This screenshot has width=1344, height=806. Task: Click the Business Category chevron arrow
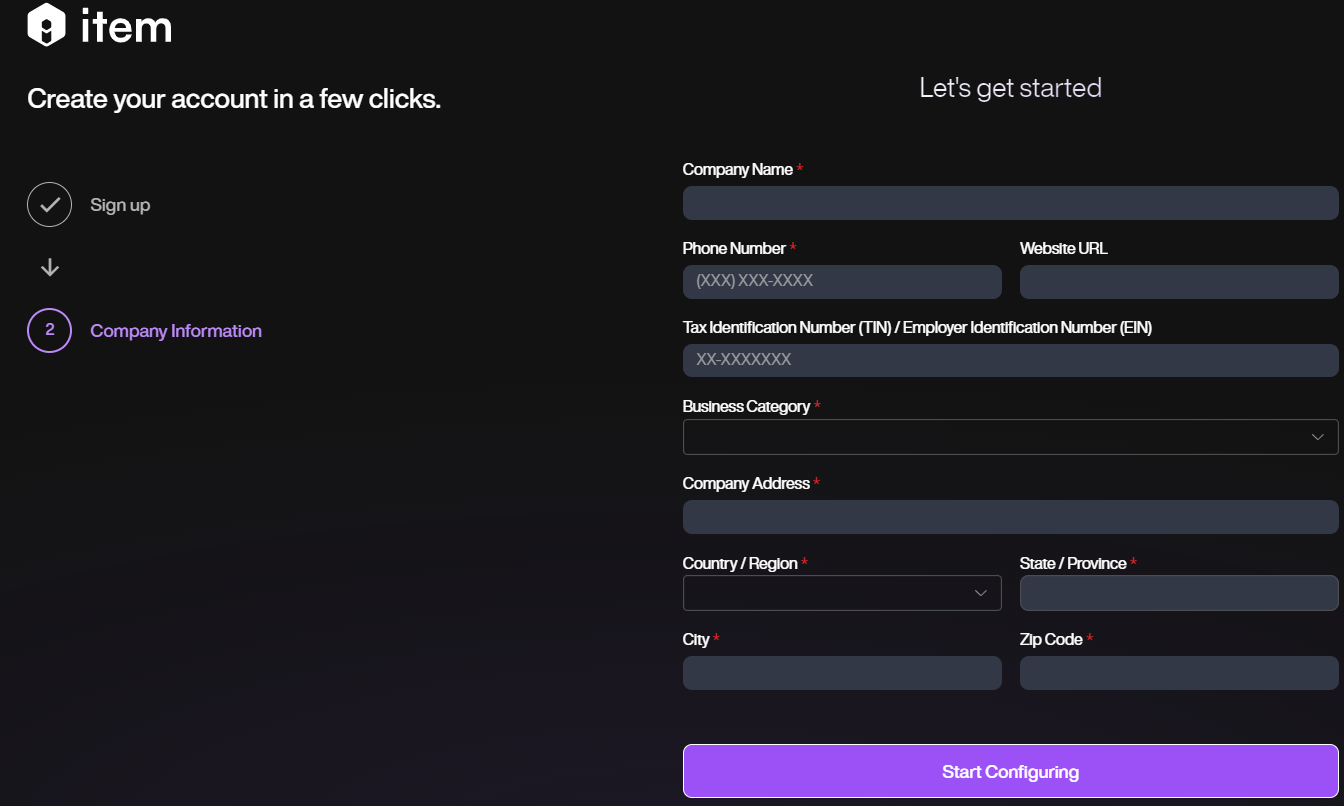[1317, 437]
